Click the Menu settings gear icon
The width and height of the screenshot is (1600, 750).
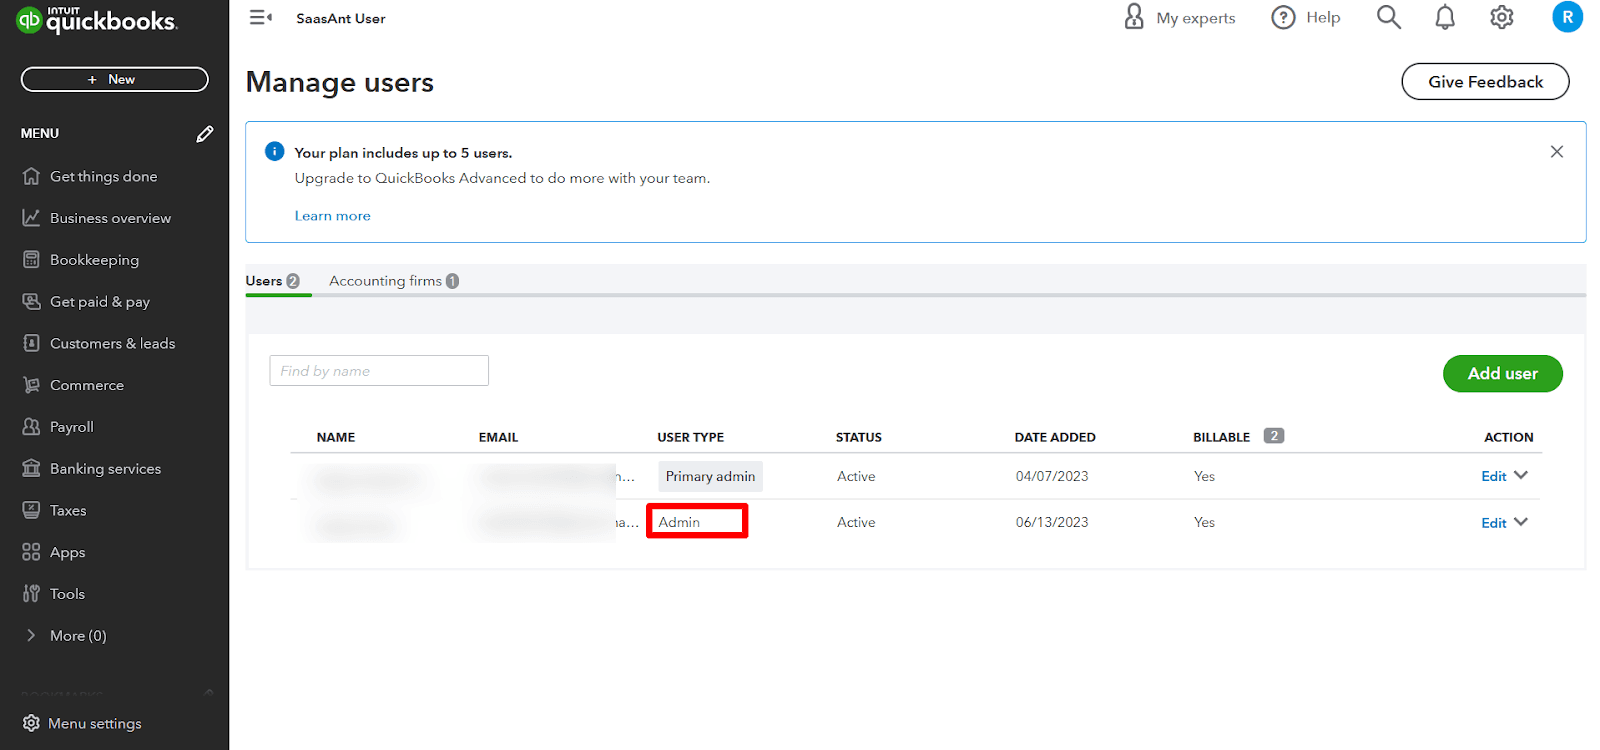[31, 723]
